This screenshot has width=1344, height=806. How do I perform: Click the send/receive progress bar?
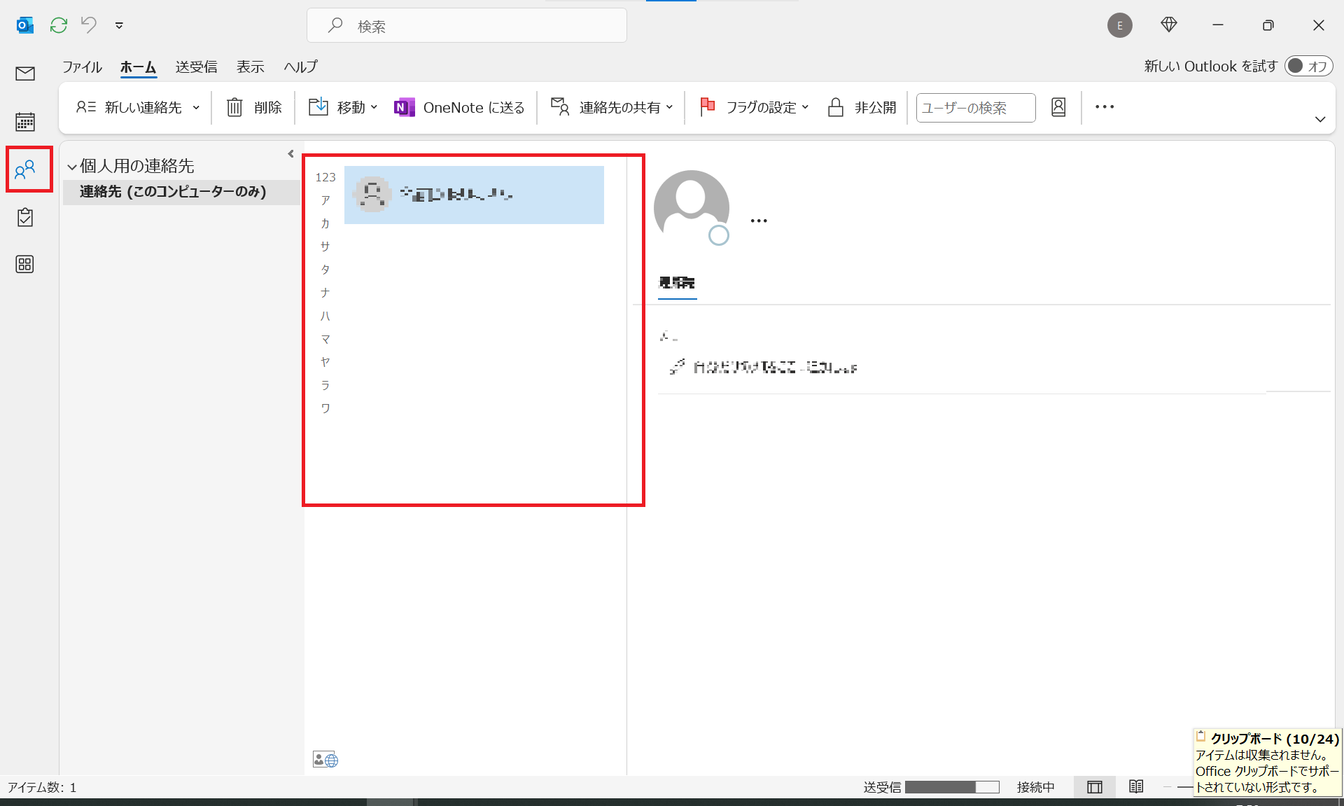point(951,787)
